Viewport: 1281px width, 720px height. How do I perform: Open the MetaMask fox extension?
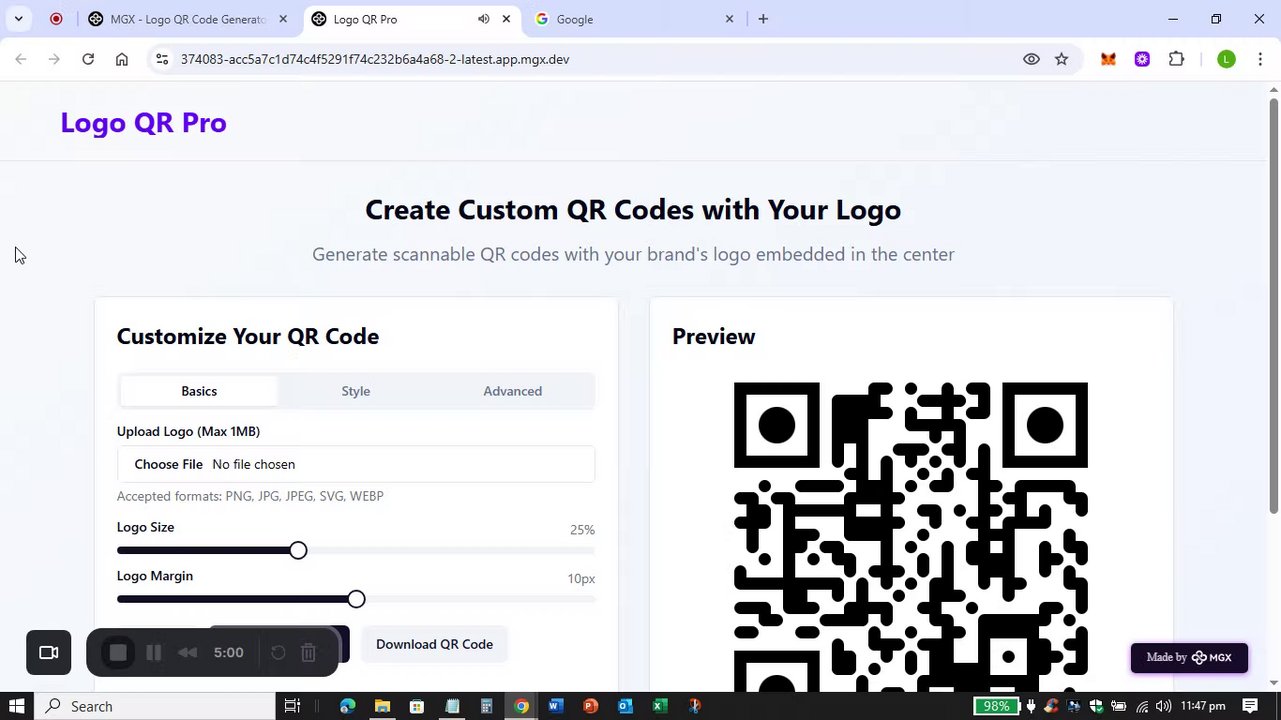click(1108, 59)
